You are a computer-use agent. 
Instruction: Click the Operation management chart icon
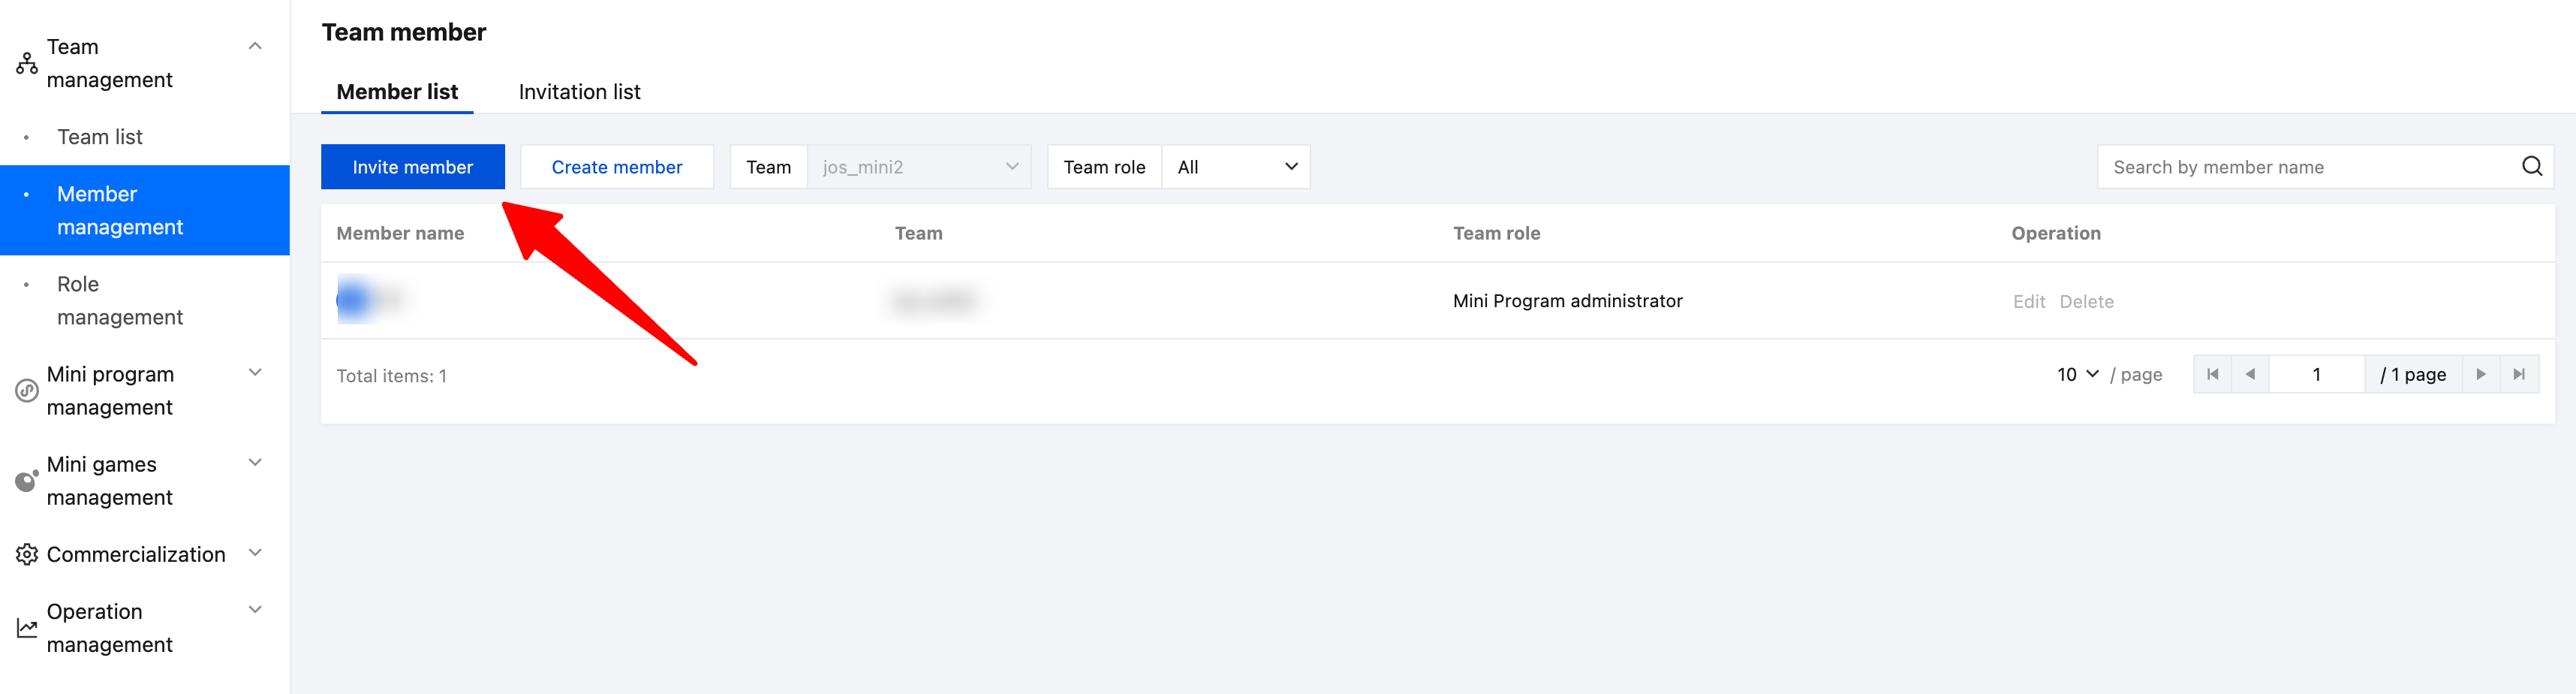tap(27, 628)
